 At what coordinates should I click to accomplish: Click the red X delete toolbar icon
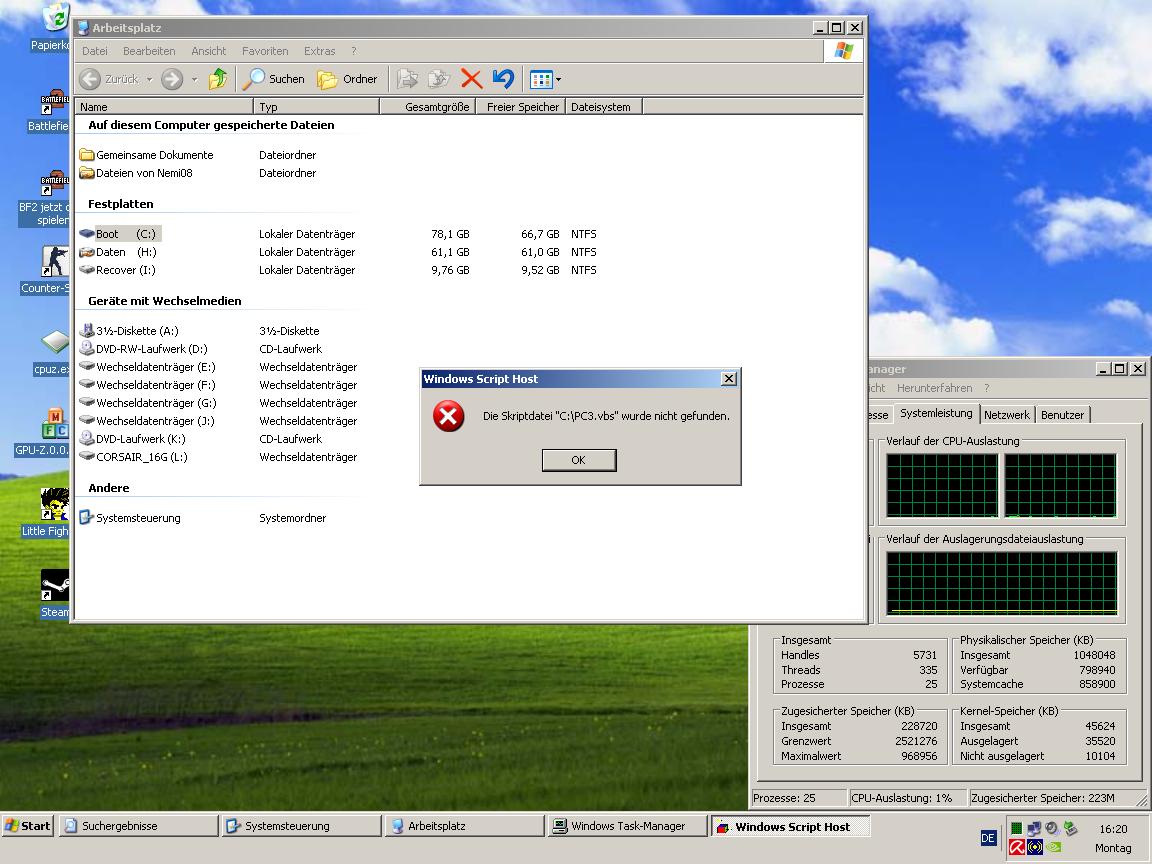pos(471,79)
